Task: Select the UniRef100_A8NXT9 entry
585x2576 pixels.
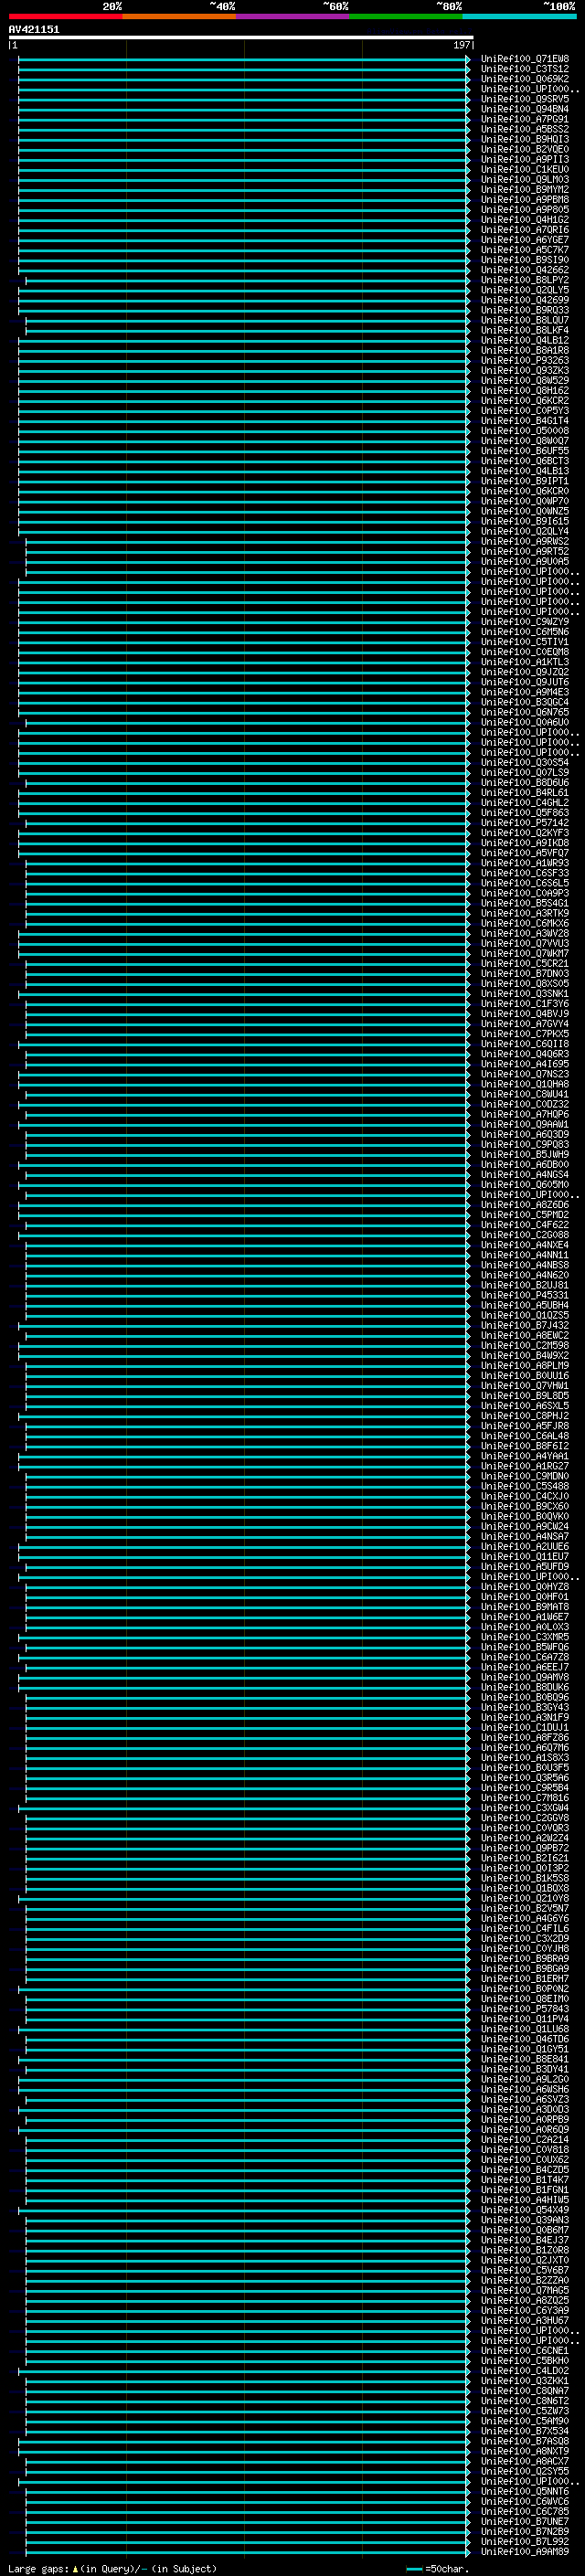Action: pyautogui.click(x=525, y=2451)
